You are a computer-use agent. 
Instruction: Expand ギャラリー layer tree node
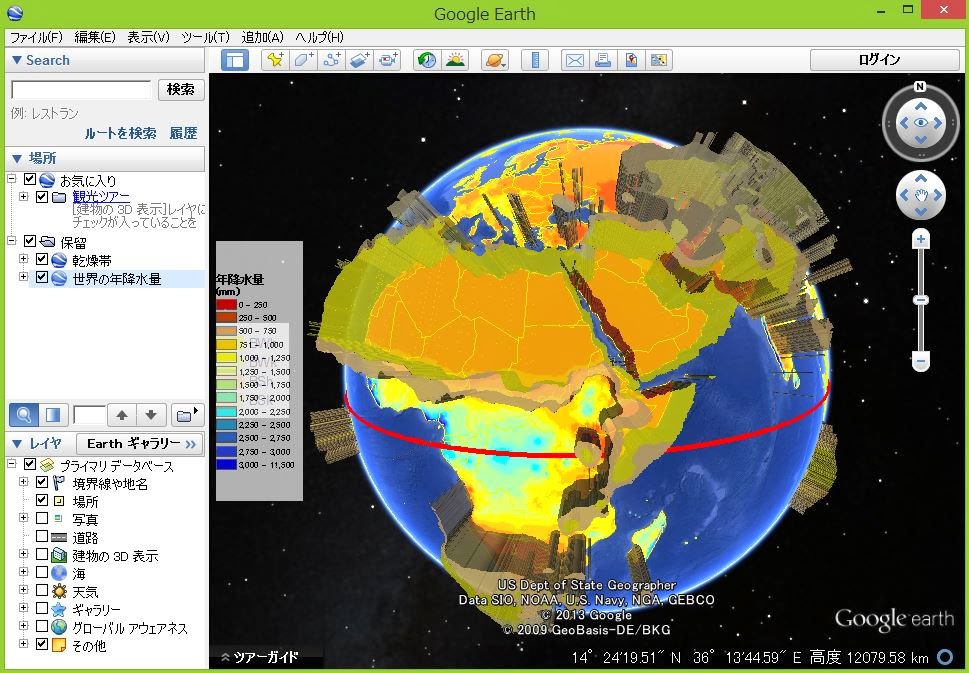pyautogui.click(x=23, y=607)
